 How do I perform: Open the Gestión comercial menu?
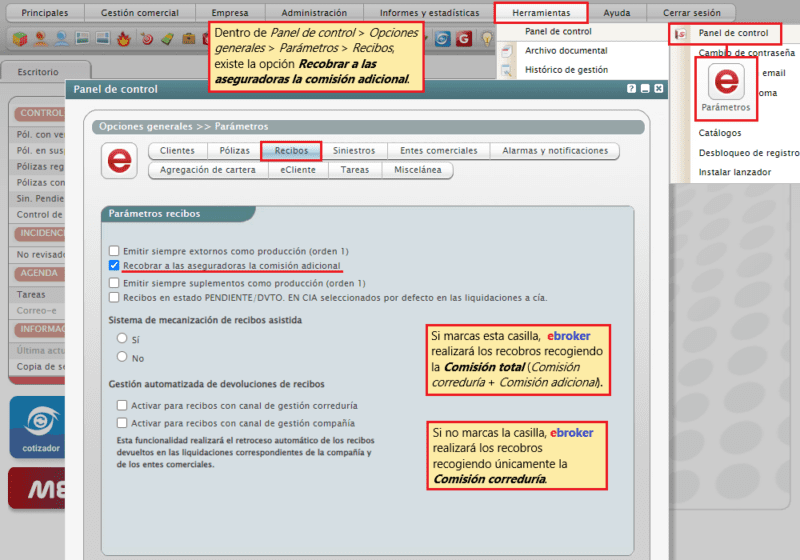point(140,13)
